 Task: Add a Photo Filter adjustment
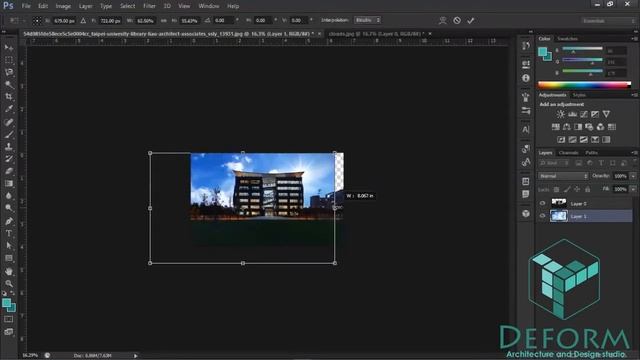tap(589, 127)
